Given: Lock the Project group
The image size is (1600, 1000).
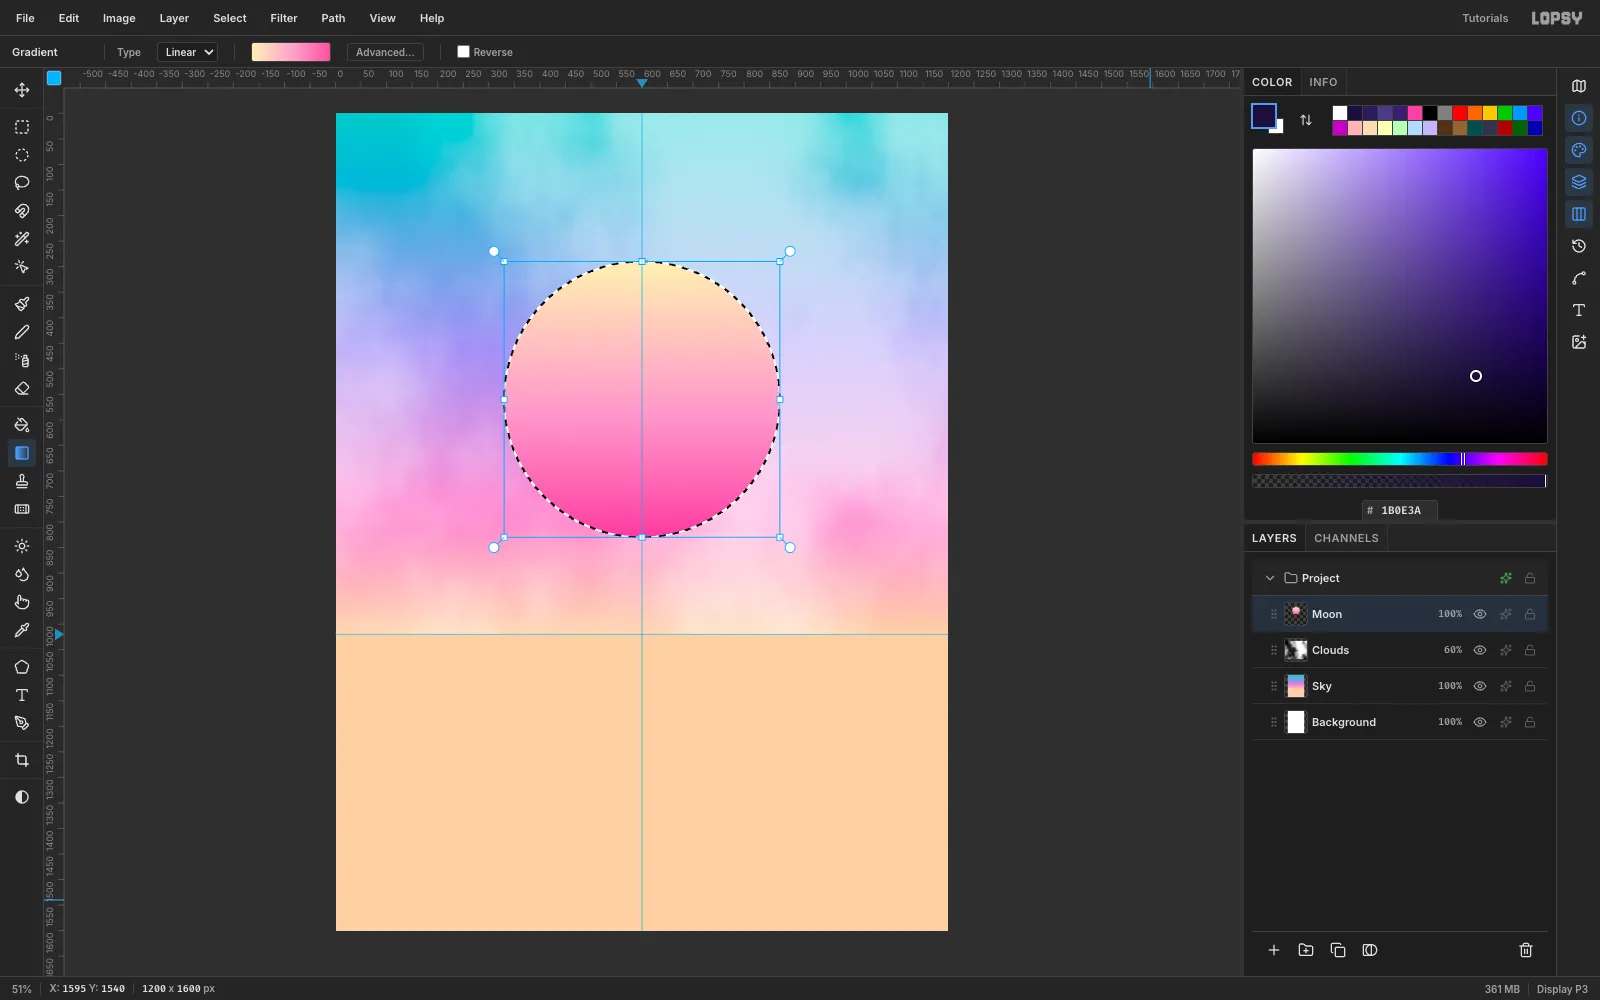Looking at the screenshot, I should 1530,578.
